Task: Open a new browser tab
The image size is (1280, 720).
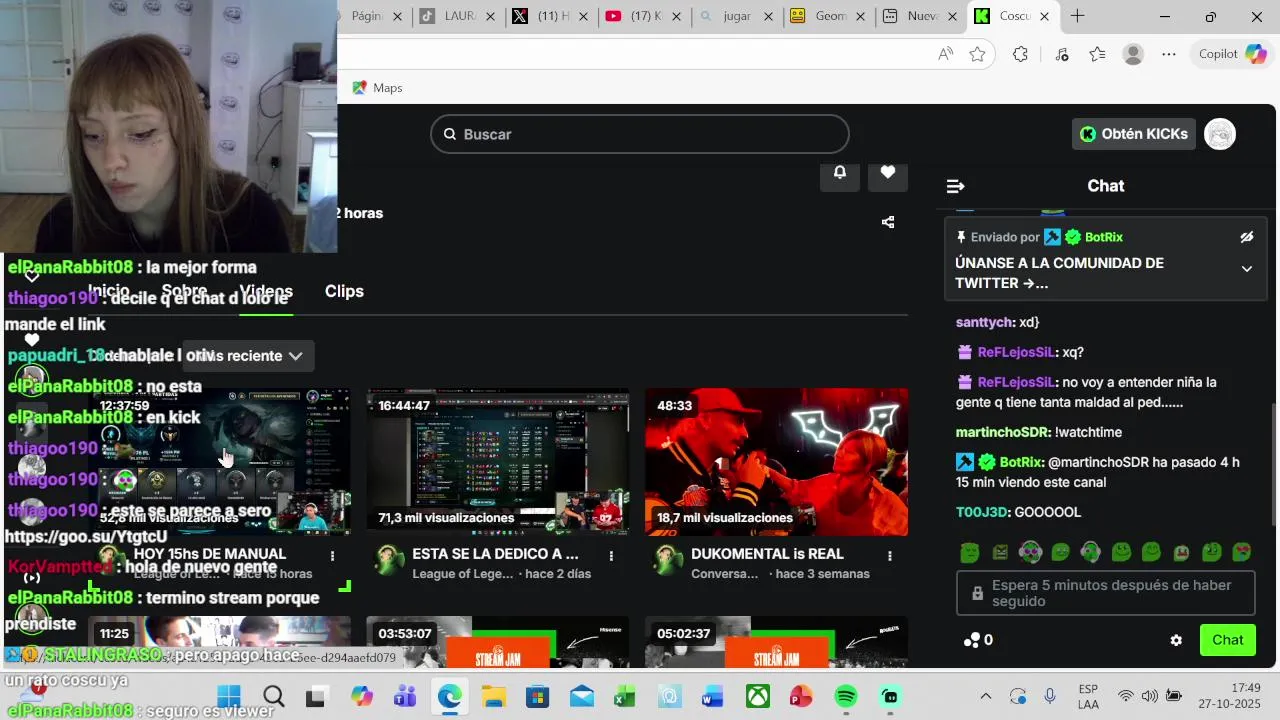Action: (x=1077, y=16)
